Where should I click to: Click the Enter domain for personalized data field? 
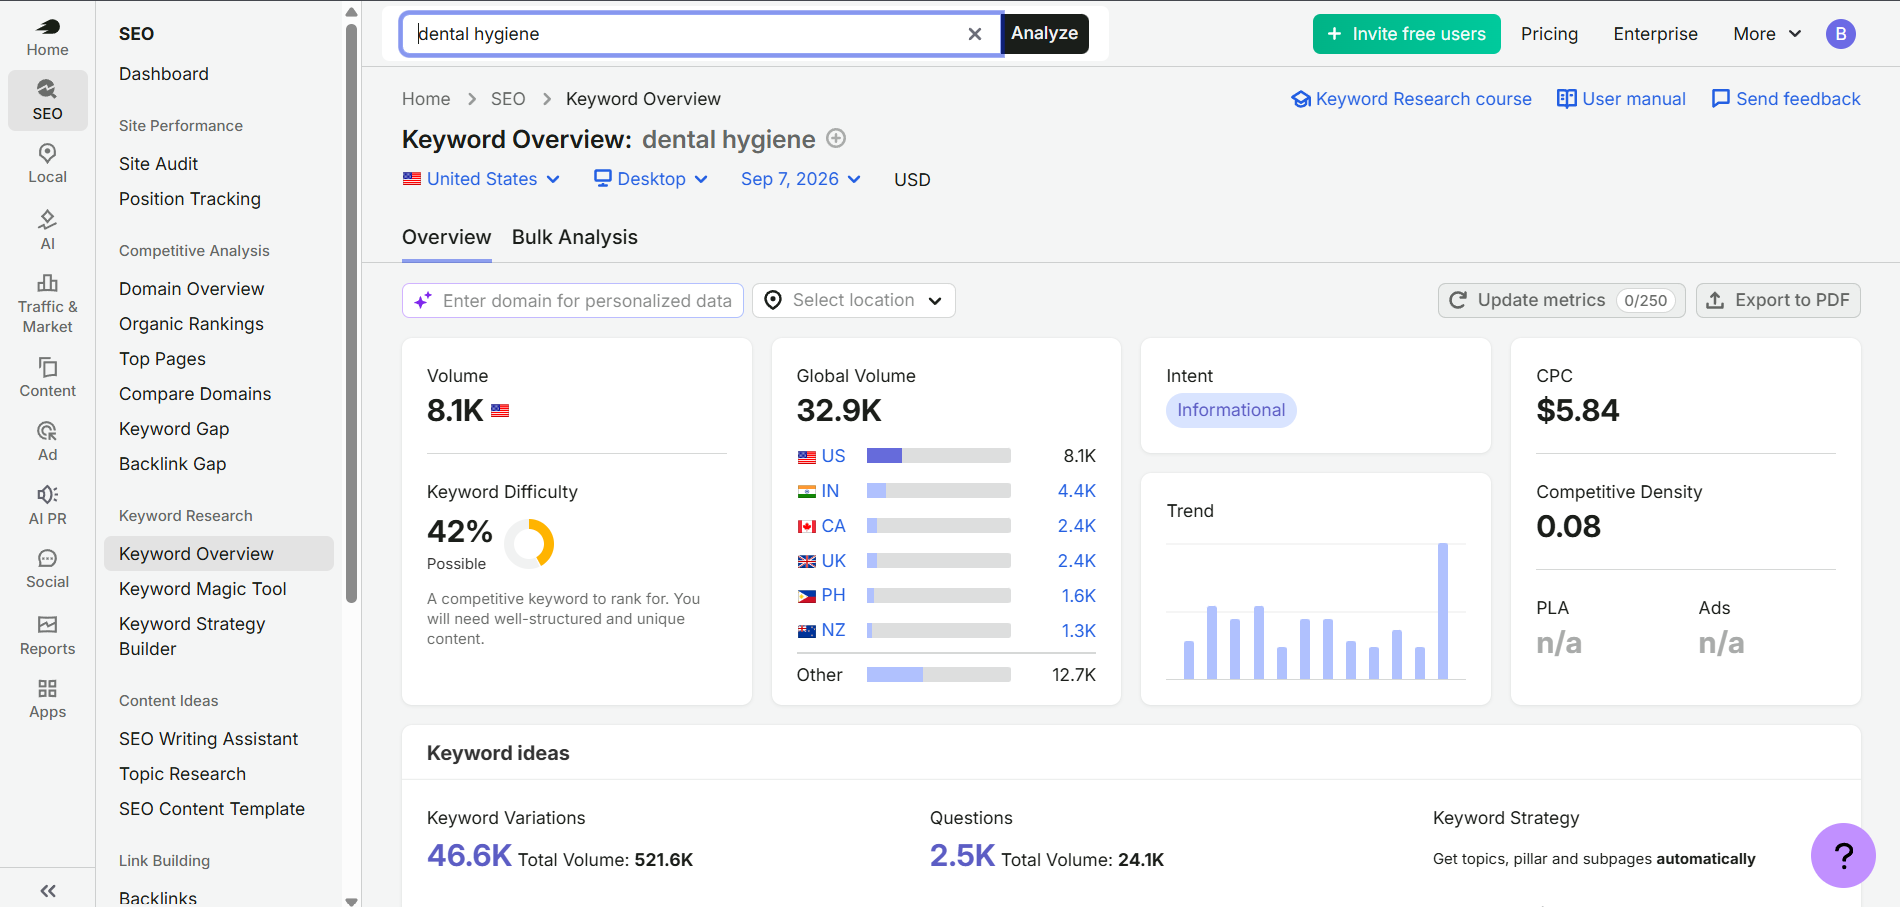(573, 300)
